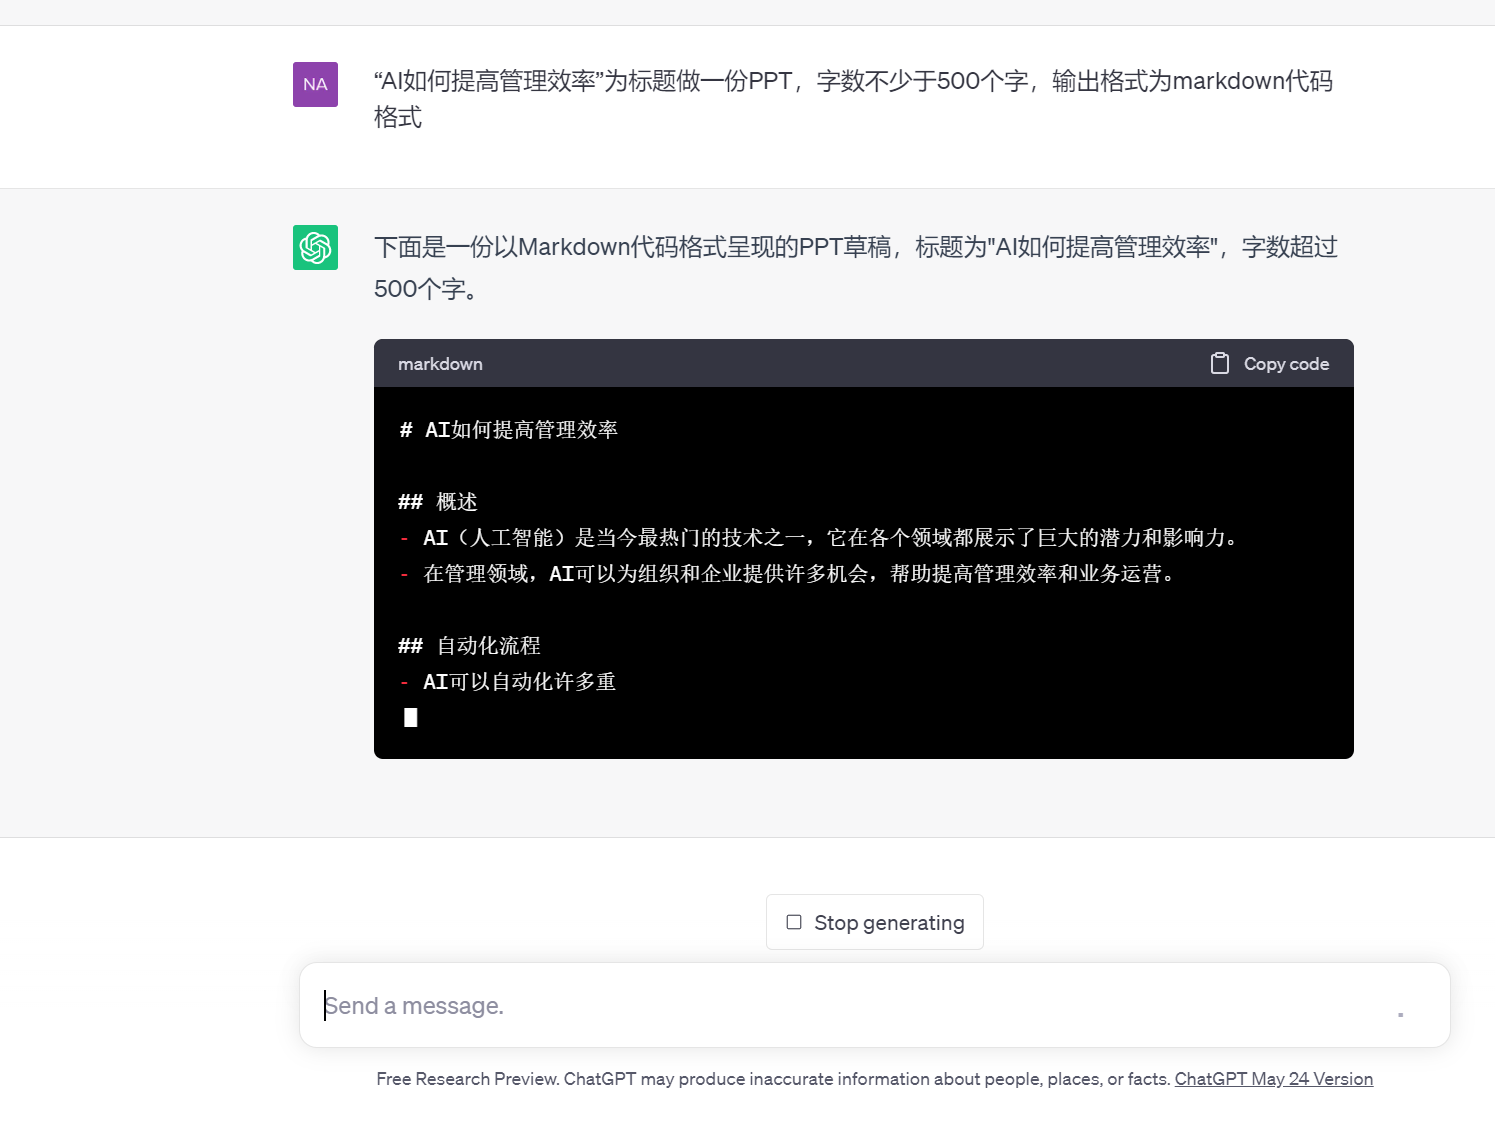Click the clipboard icon beside Copy code
1495x1124 pixels.
tap(1220, 363)
